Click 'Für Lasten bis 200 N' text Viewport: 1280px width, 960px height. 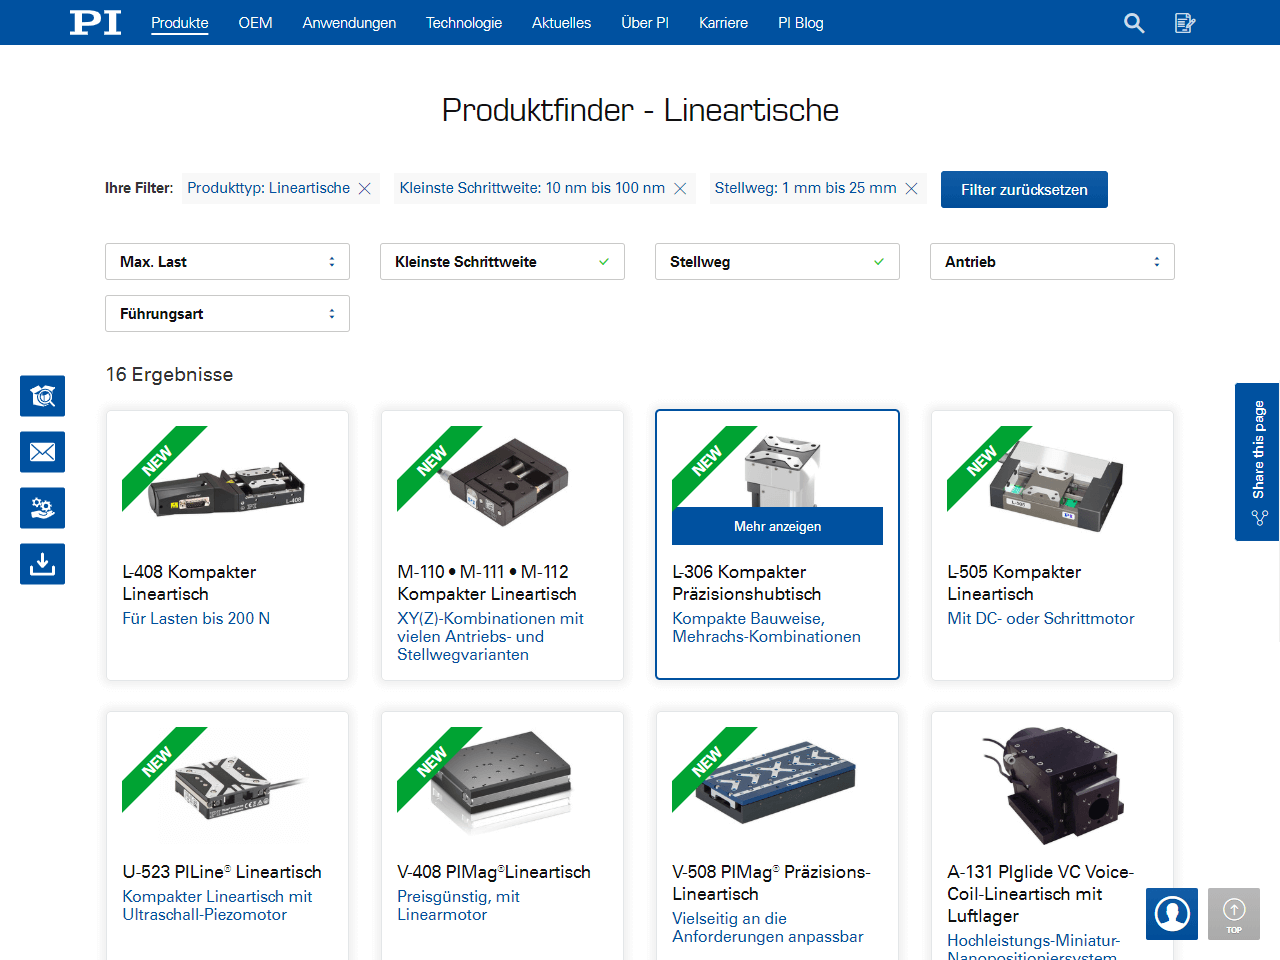click(196, 619)
